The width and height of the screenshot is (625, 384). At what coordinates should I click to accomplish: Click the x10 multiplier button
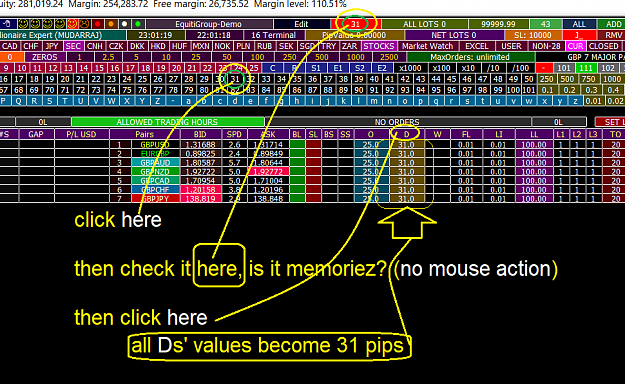click(x=468, y=68)
